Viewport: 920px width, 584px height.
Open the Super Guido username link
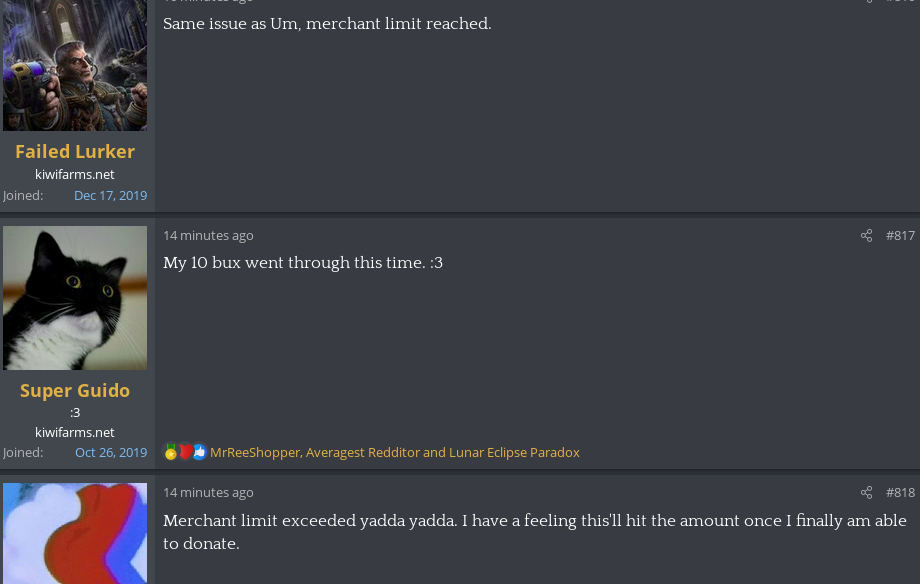75,390
